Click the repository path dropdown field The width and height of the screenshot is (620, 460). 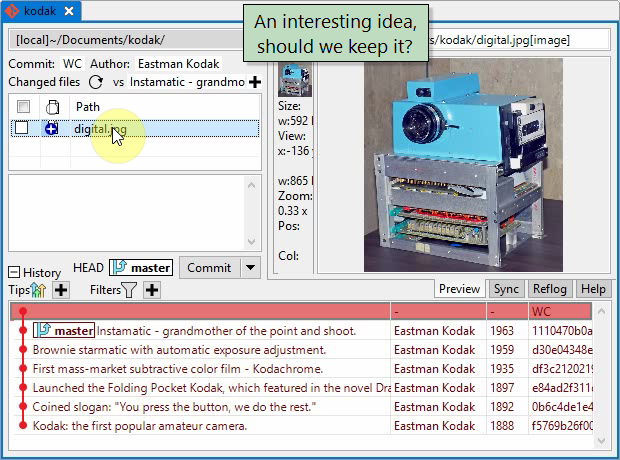coord(125,40)
